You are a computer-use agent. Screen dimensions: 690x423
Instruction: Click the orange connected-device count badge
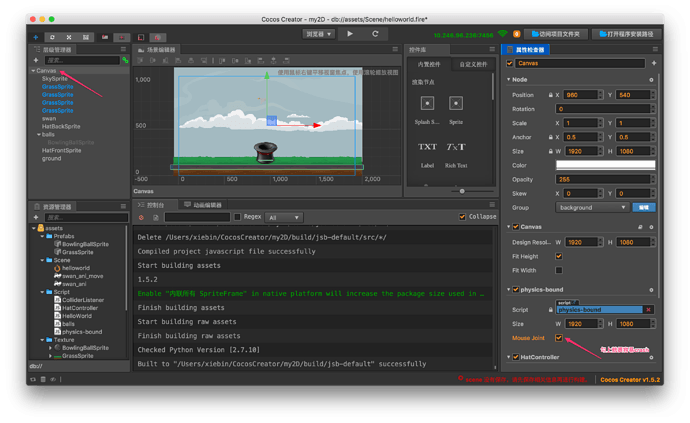point(517,34)
